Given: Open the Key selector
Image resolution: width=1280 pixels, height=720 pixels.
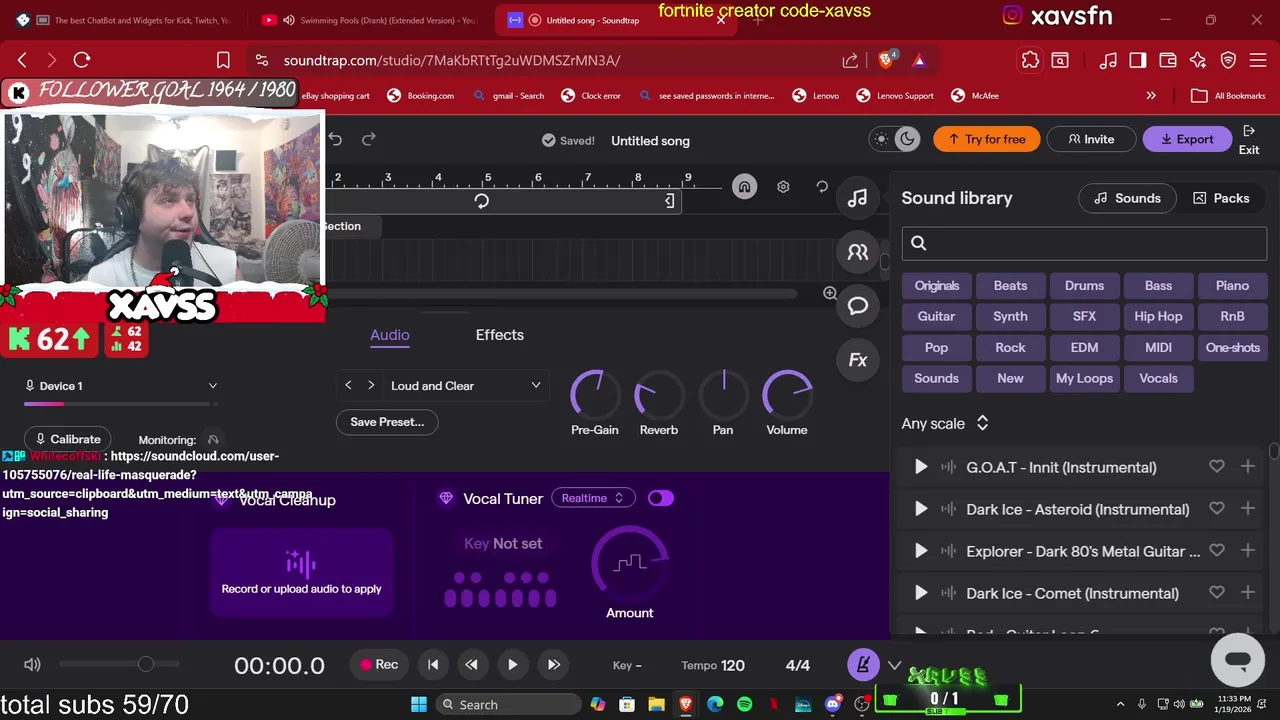Looking at the screenshot, I should (627, 666).
